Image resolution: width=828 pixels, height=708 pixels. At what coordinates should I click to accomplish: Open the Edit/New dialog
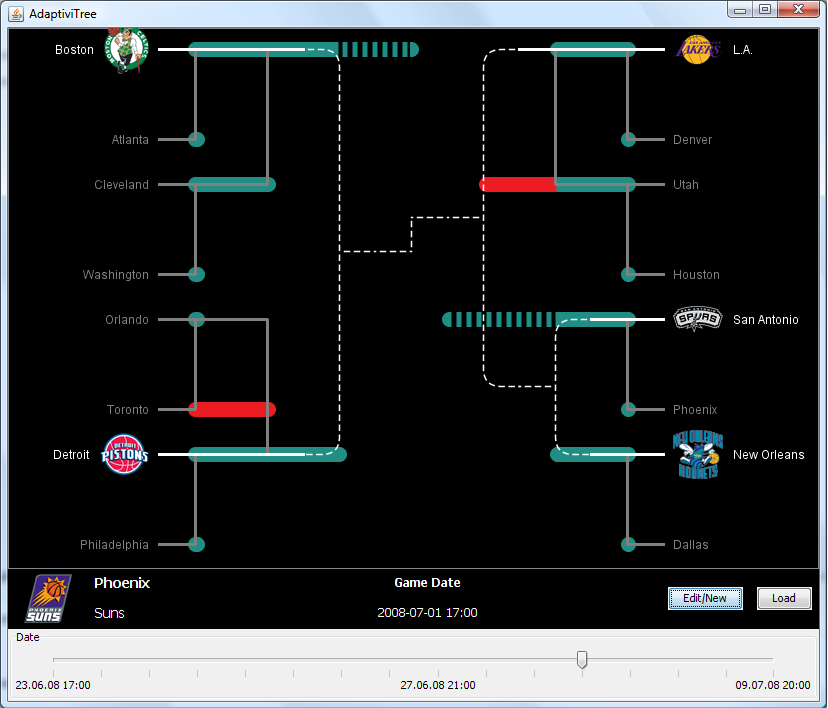pyautogui.click(x=705, y=598)
